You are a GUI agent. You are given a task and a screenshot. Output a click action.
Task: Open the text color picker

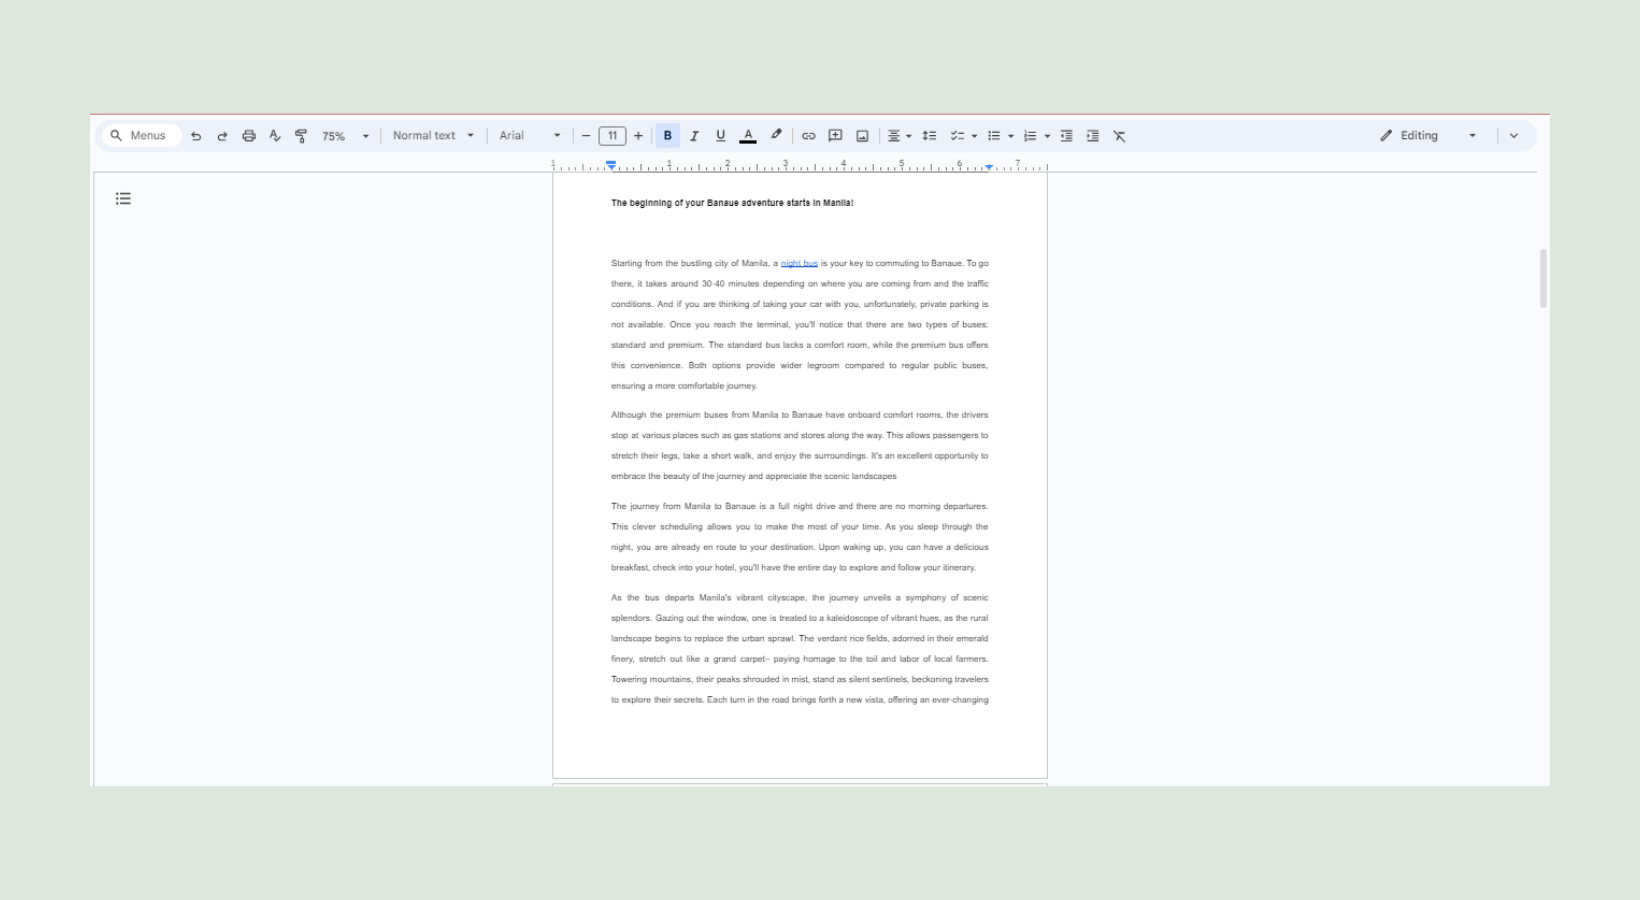[748, 136]
